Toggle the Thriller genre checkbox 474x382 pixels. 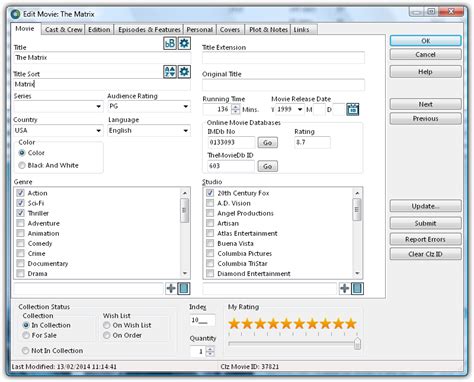pos(21,213)
